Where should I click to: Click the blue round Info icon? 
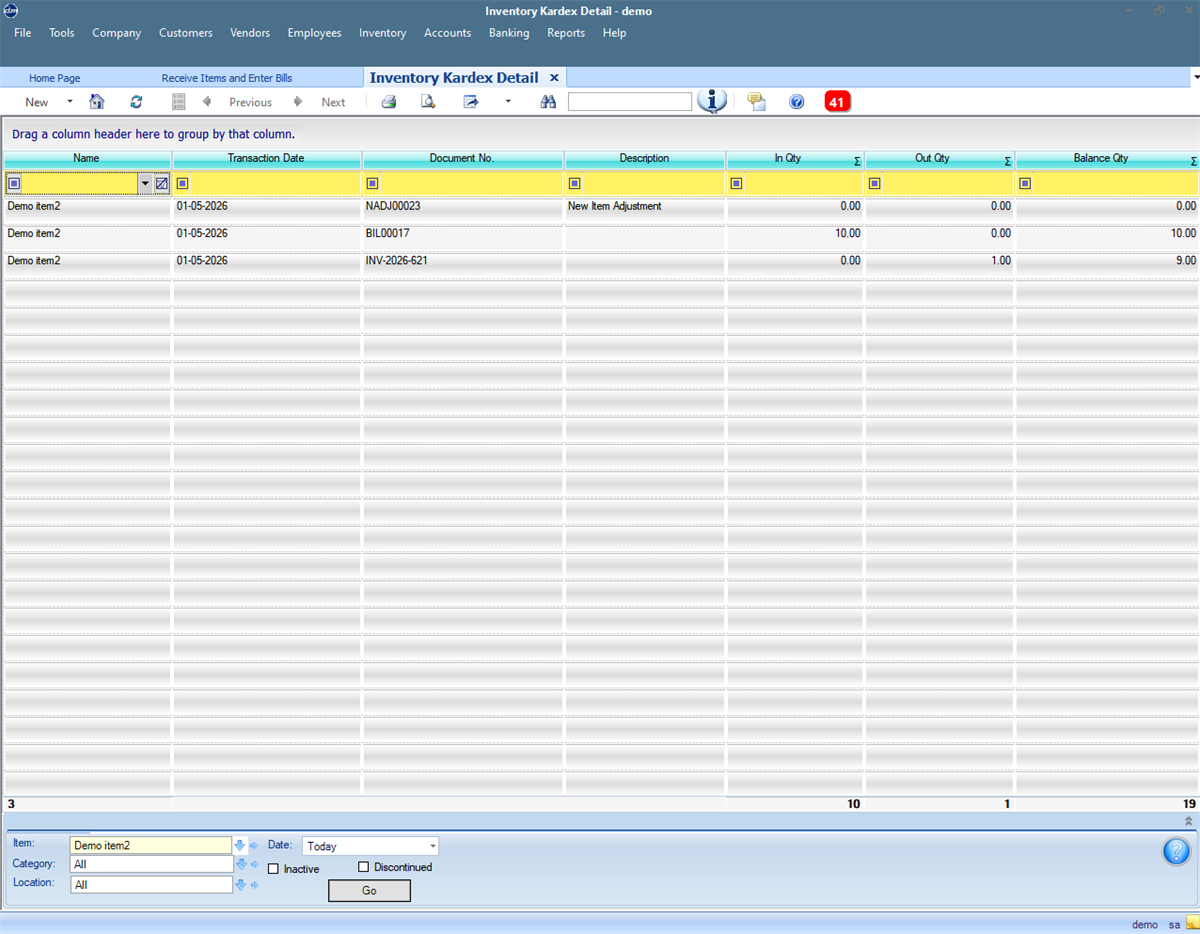tap(712, 101)
